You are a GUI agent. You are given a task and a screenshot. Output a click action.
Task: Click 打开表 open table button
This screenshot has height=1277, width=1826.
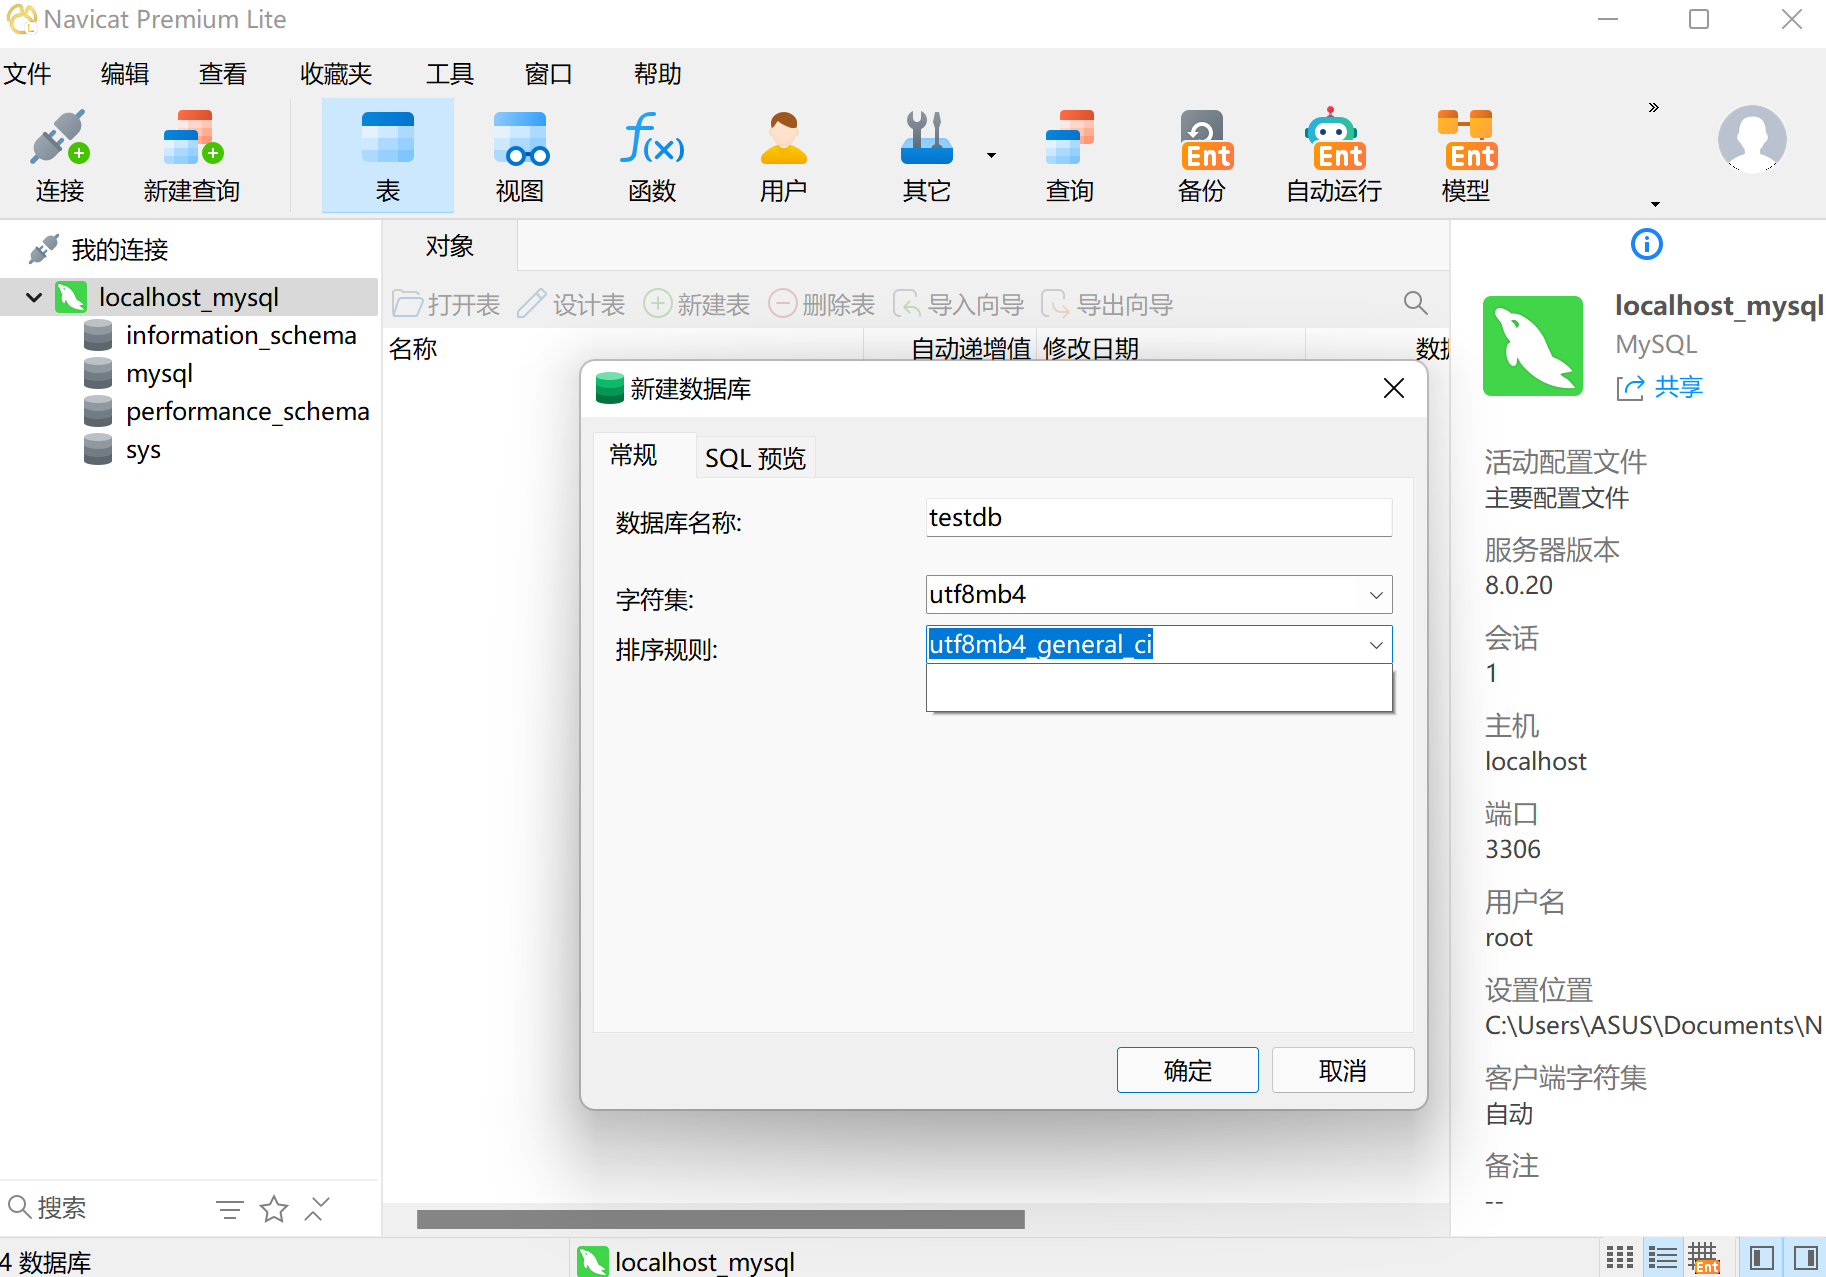pyautogui.click(x=446, y=304)
